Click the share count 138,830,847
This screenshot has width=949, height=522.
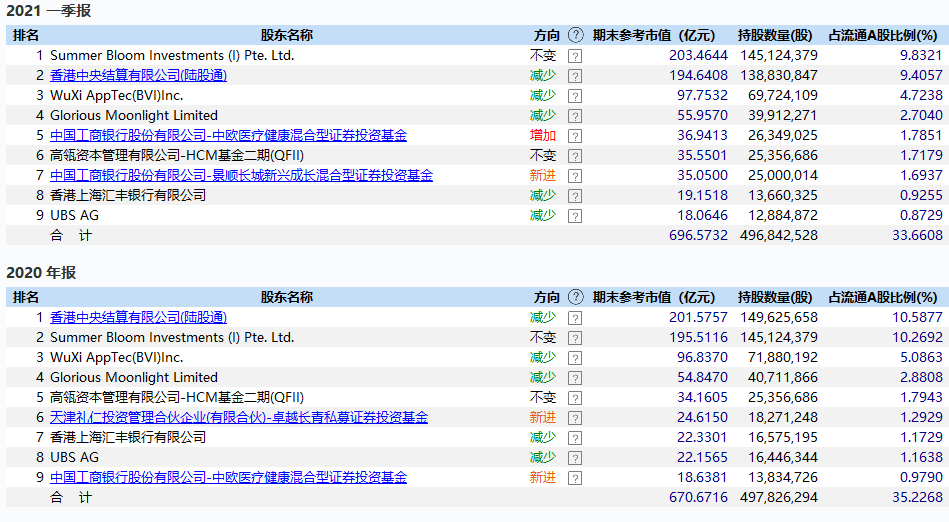[778, 75]
